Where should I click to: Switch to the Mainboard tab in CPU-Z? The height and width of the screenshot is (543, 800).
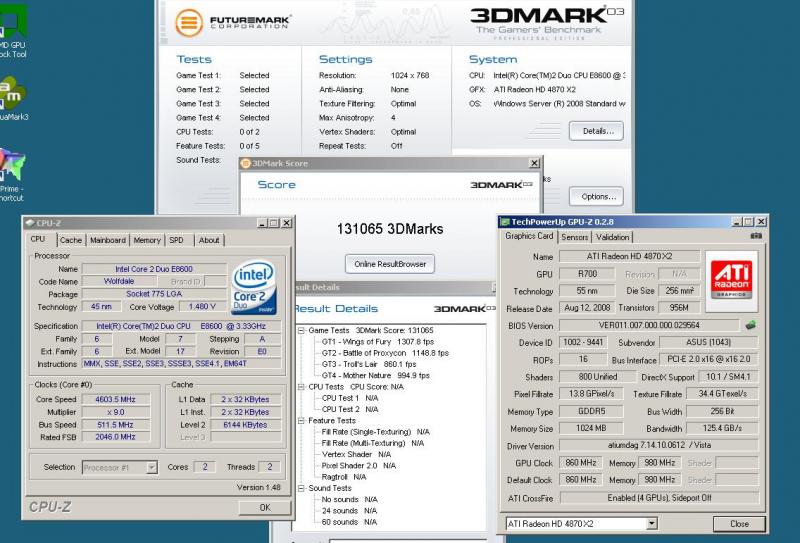tap(108, 240)
